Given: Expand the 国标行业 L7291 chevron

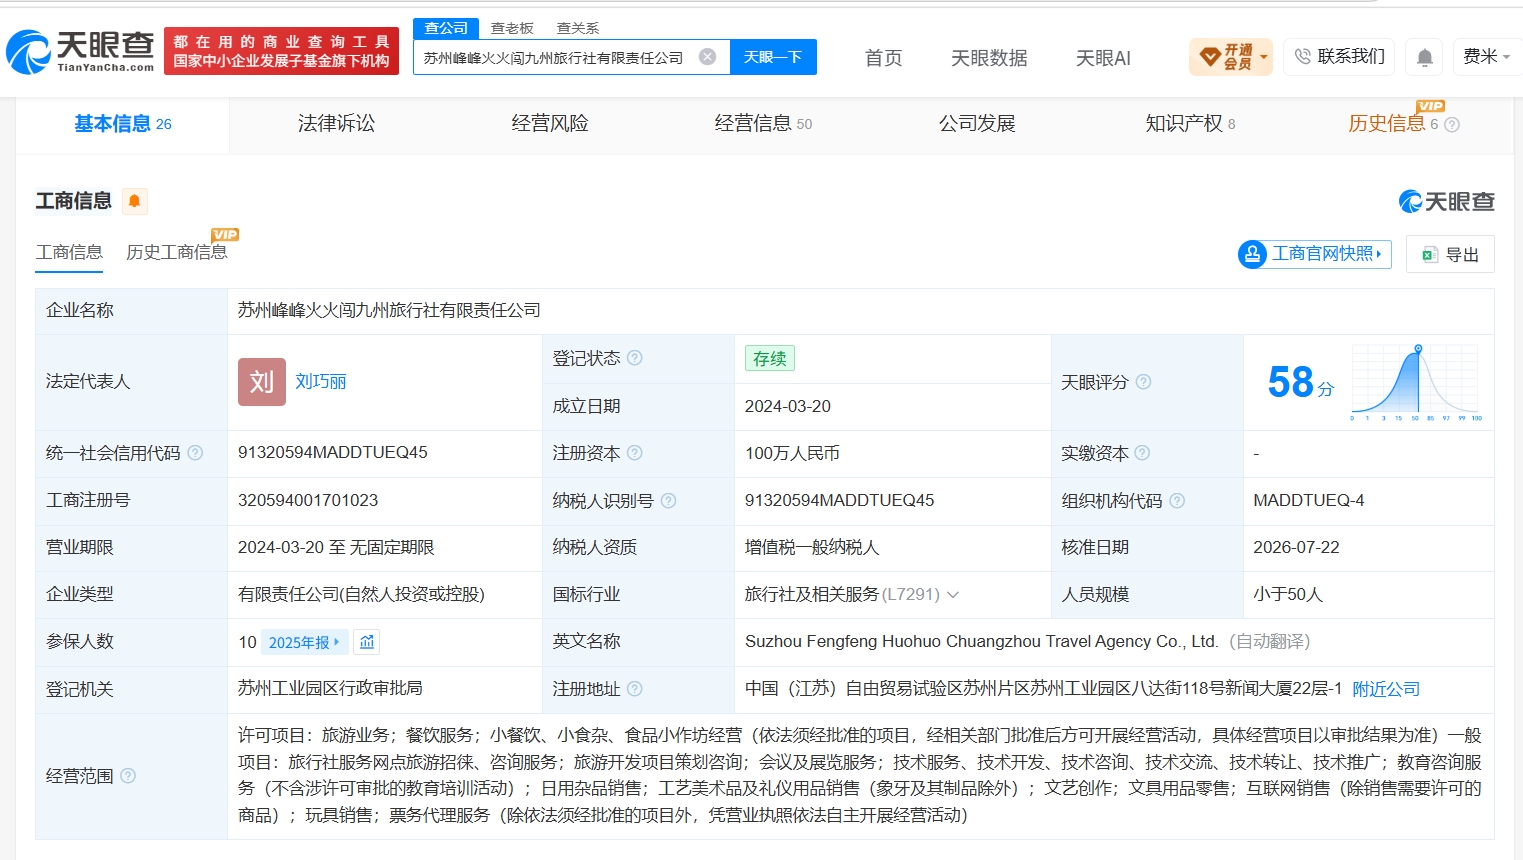Looking at the screenshot, I should 953,595.
